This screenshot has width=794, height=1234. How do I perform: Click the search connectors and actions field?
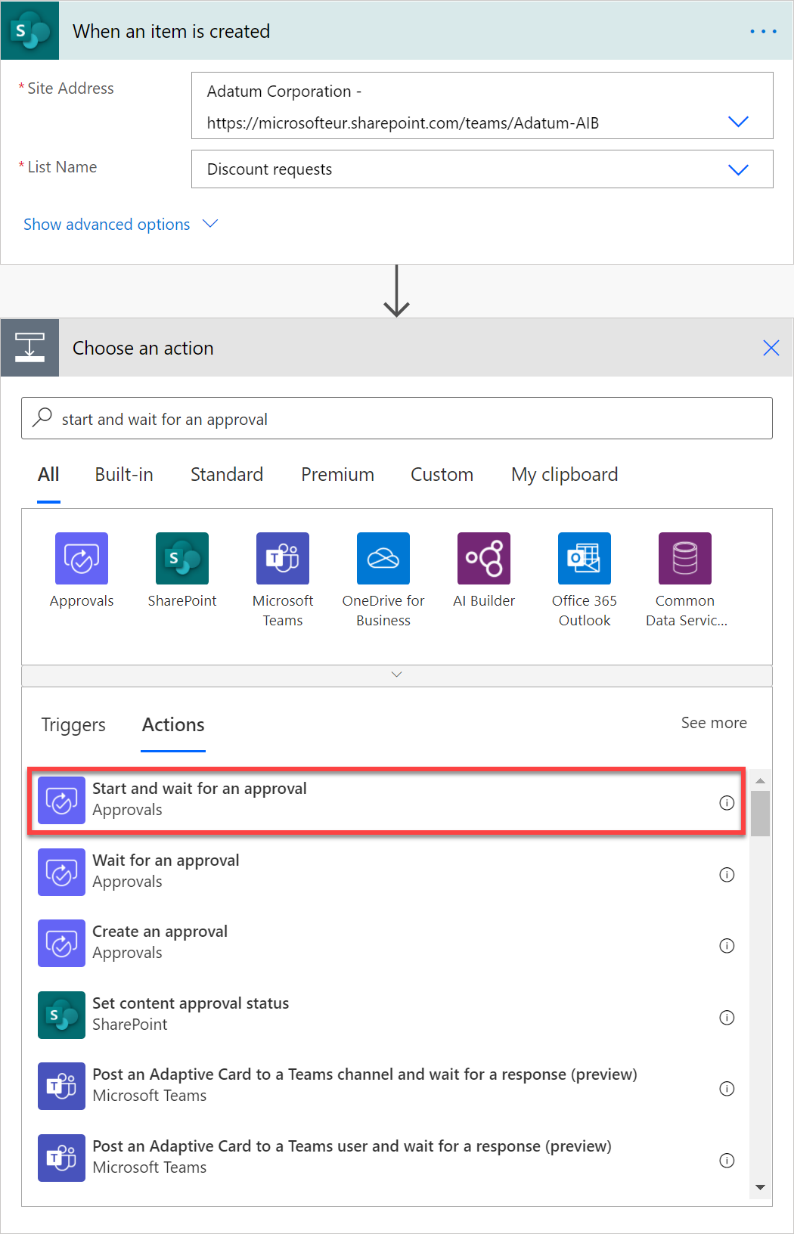397,419
